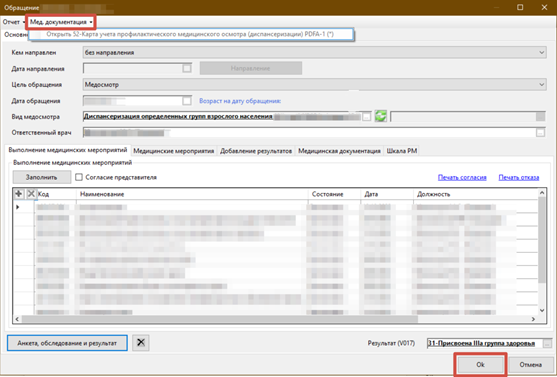
Task: Switch to Шкала РМ tab
Action: pyautogui.click(x=401, y=151)
